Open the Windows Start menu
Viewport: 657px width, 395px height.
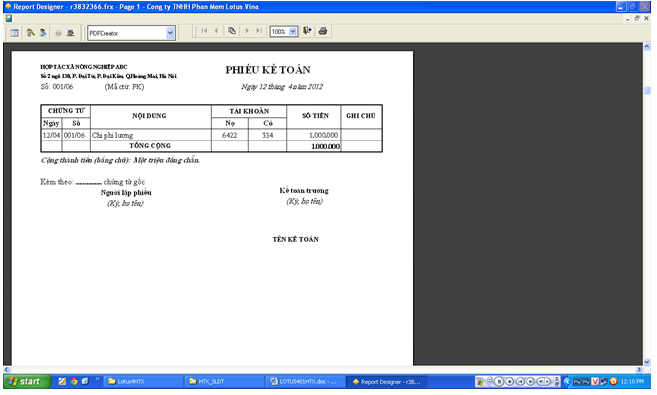pyautogui.click(x=27, y=382)
